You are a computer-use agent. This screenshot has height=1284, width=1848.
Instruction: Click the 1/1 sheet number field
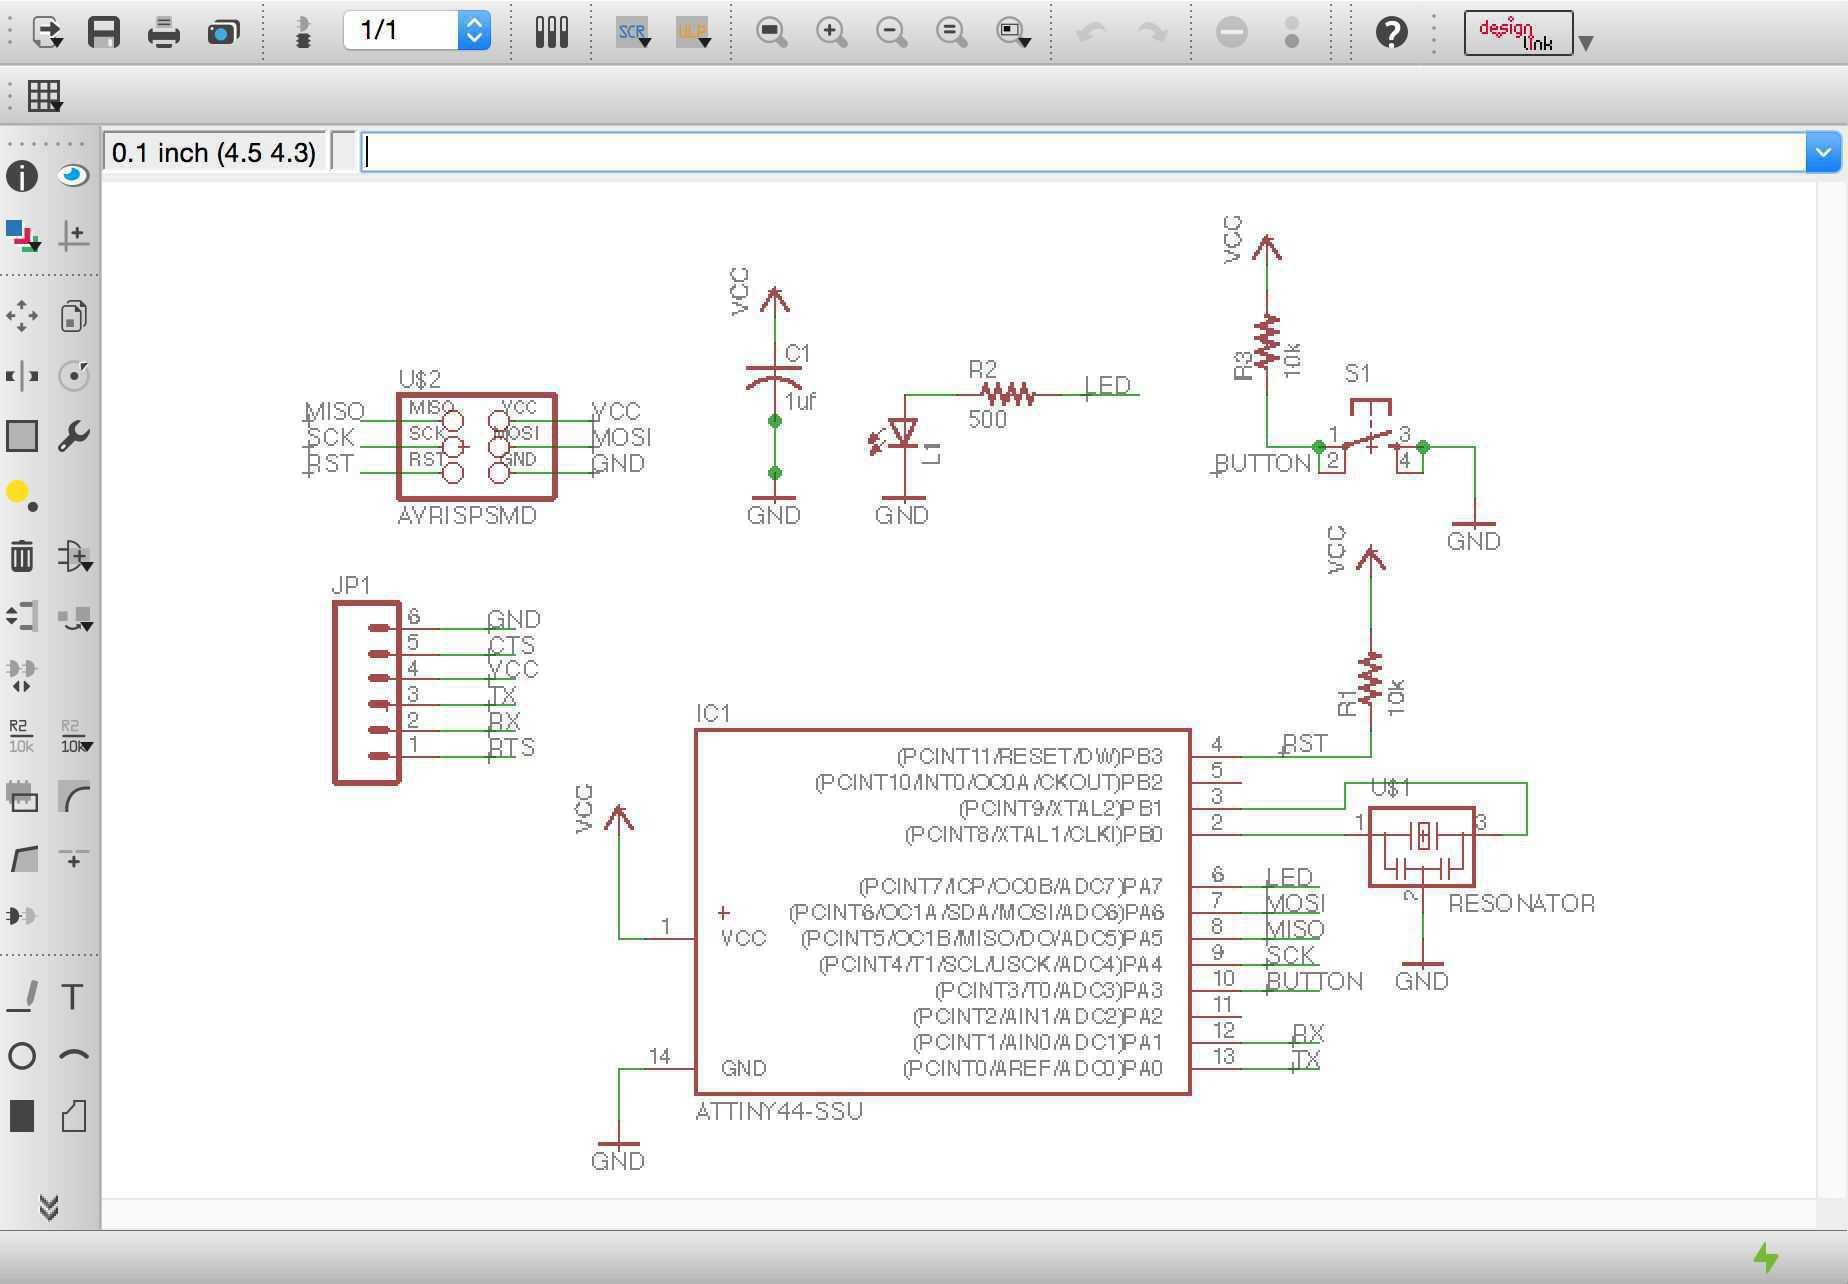coord(401,31)
